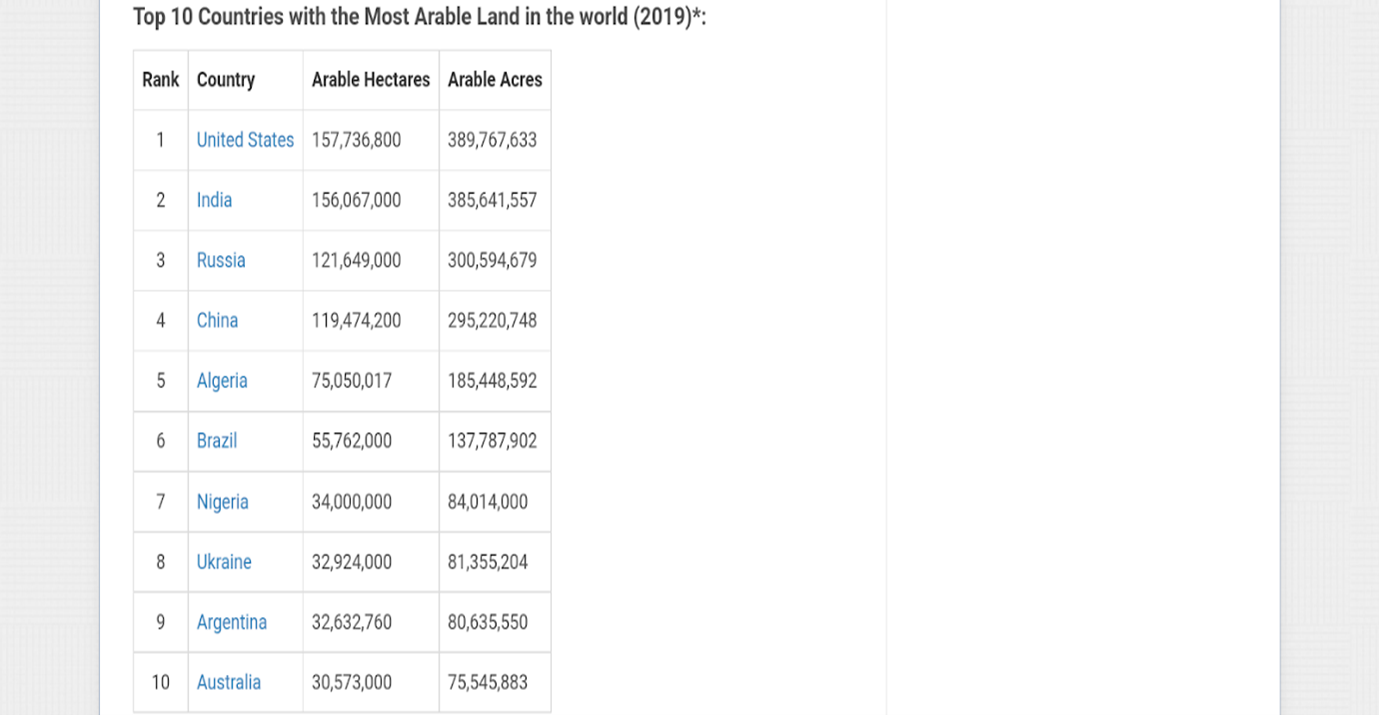Select the 385,641,557 acres value for India

point(492,200)
